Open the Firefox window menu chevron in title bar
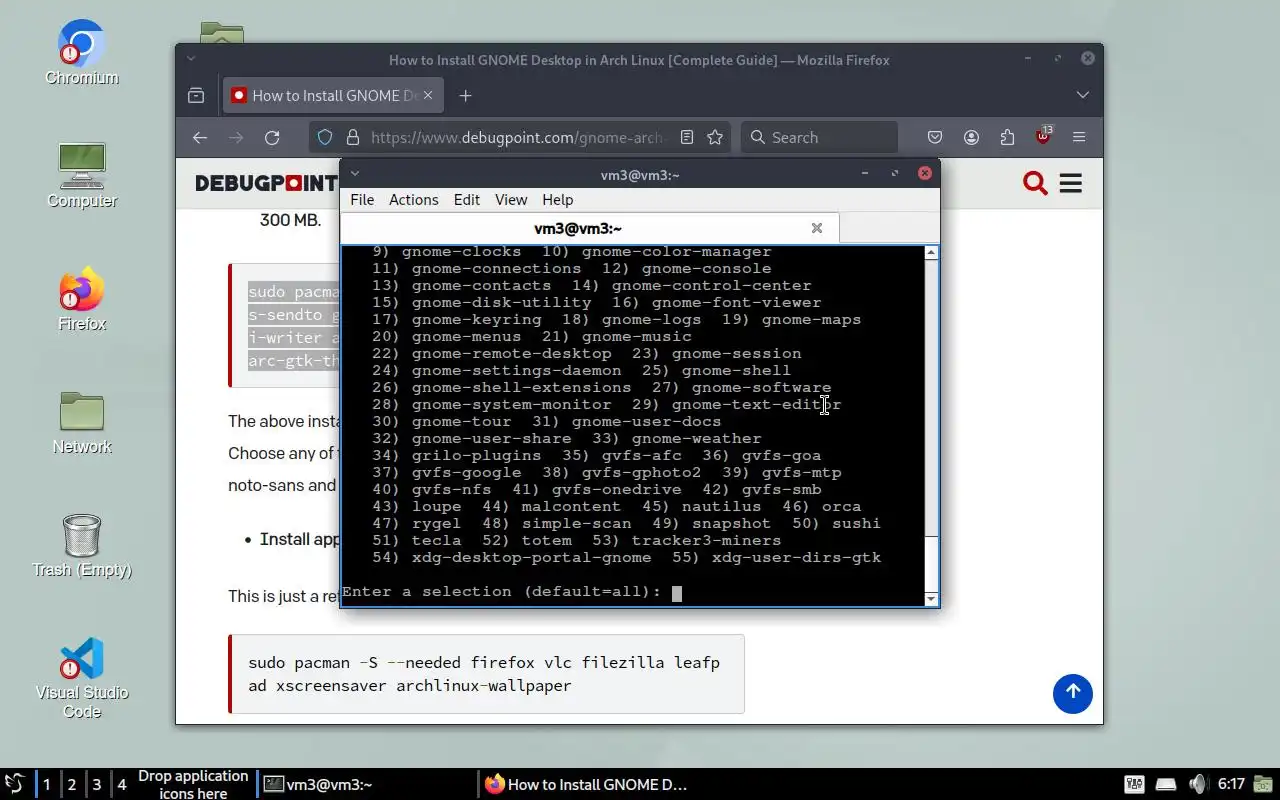Screen dimensions: 1280x800 point(191,60)
